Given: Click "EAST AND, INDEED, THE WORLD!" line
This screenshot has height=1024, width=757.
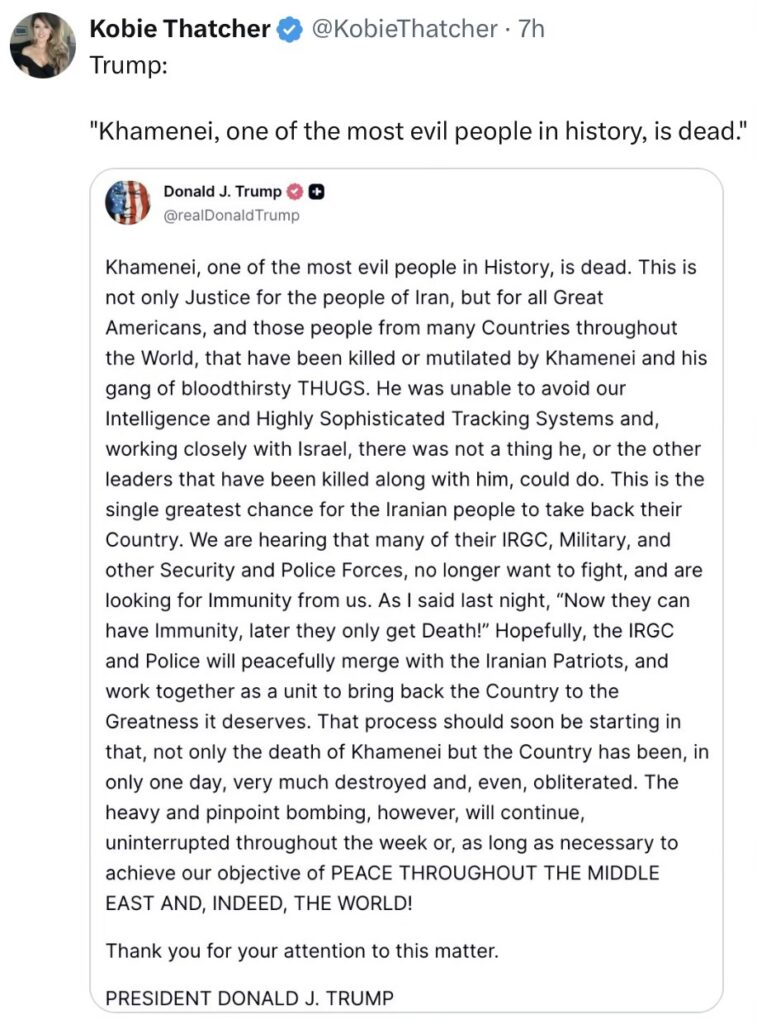Looking at the screenshot, I should [x=257, y=901].
